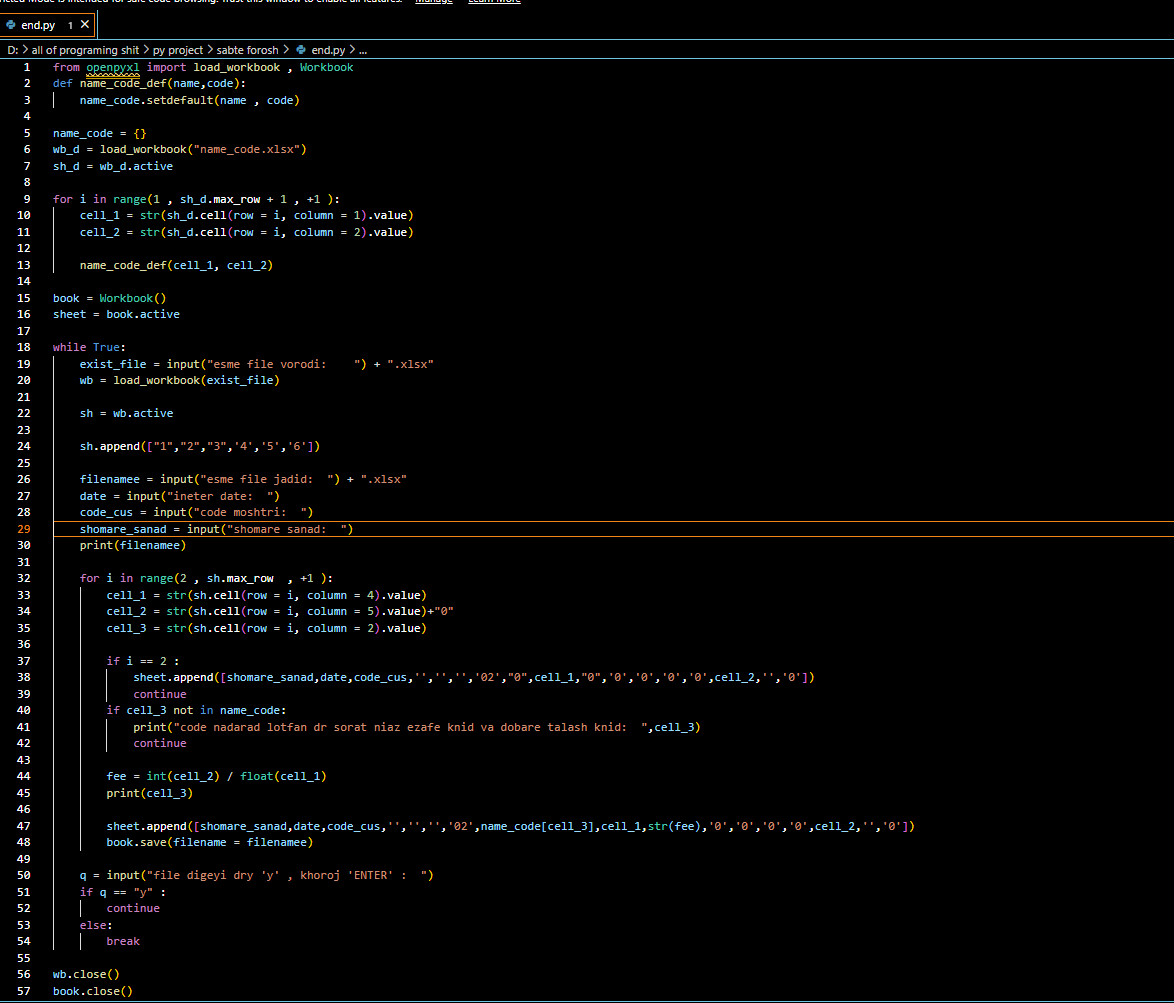The image size is (1174, 1003).
Task: Open the 'all of programing shit' breadcrumb
Action: [85, 50]
